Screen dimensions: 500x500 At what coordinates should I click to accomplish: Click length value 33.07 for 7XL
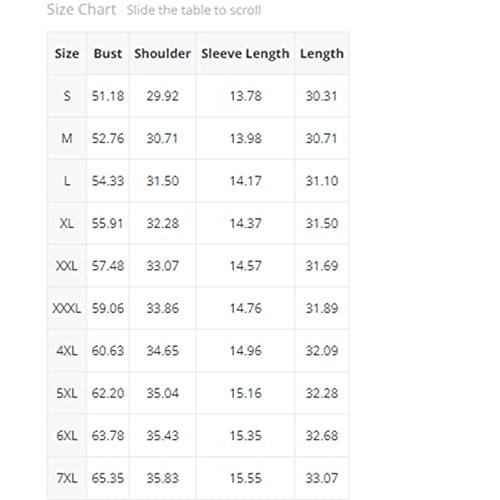[322, 478]
